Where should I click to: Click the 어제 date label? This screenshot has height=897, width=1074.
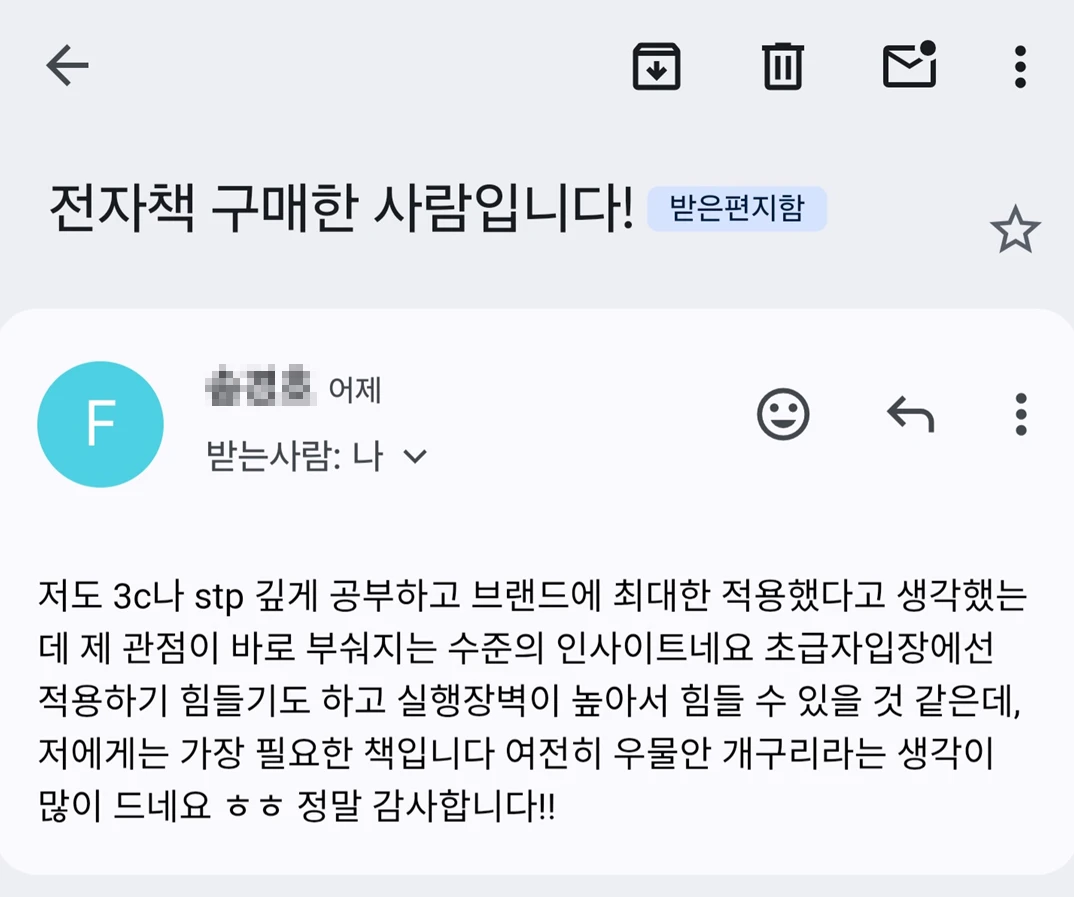(355, 389)
